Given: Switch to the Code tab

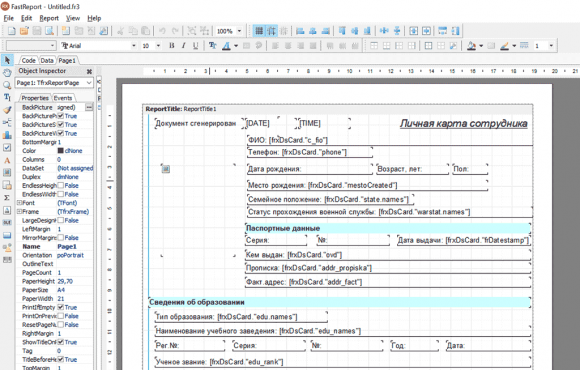Looking at the screenshot, I should (x=28, y=60).
